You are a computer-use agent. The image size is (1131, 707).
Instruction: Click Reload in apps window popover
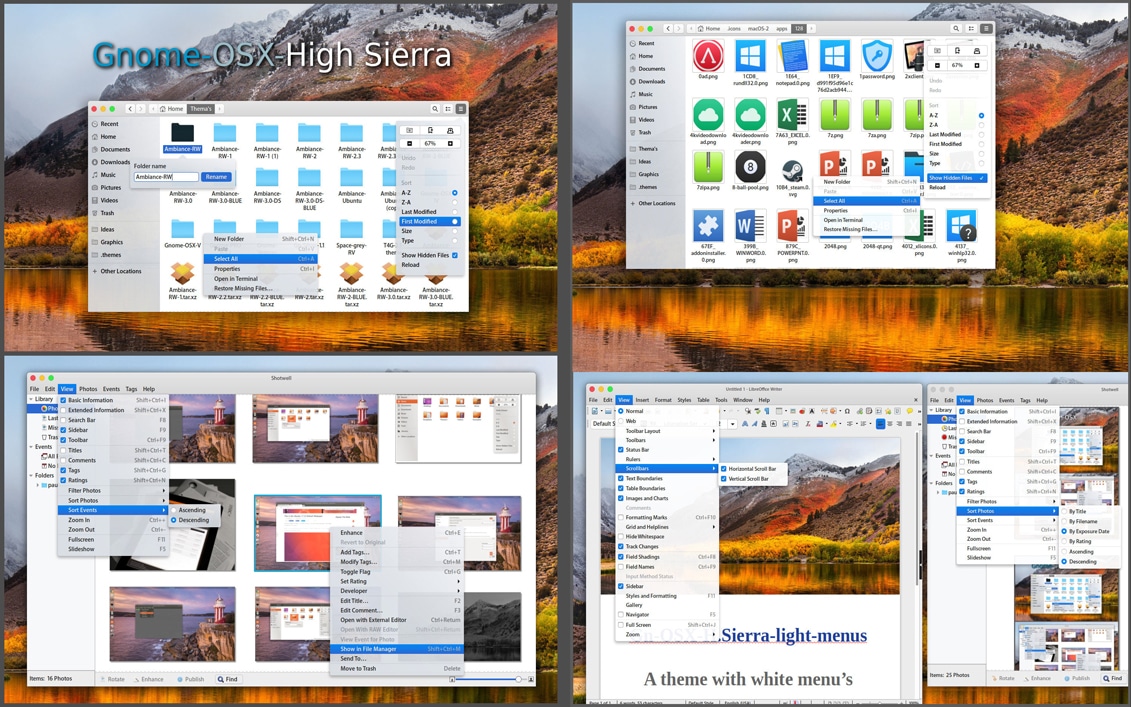click(937, 188)
